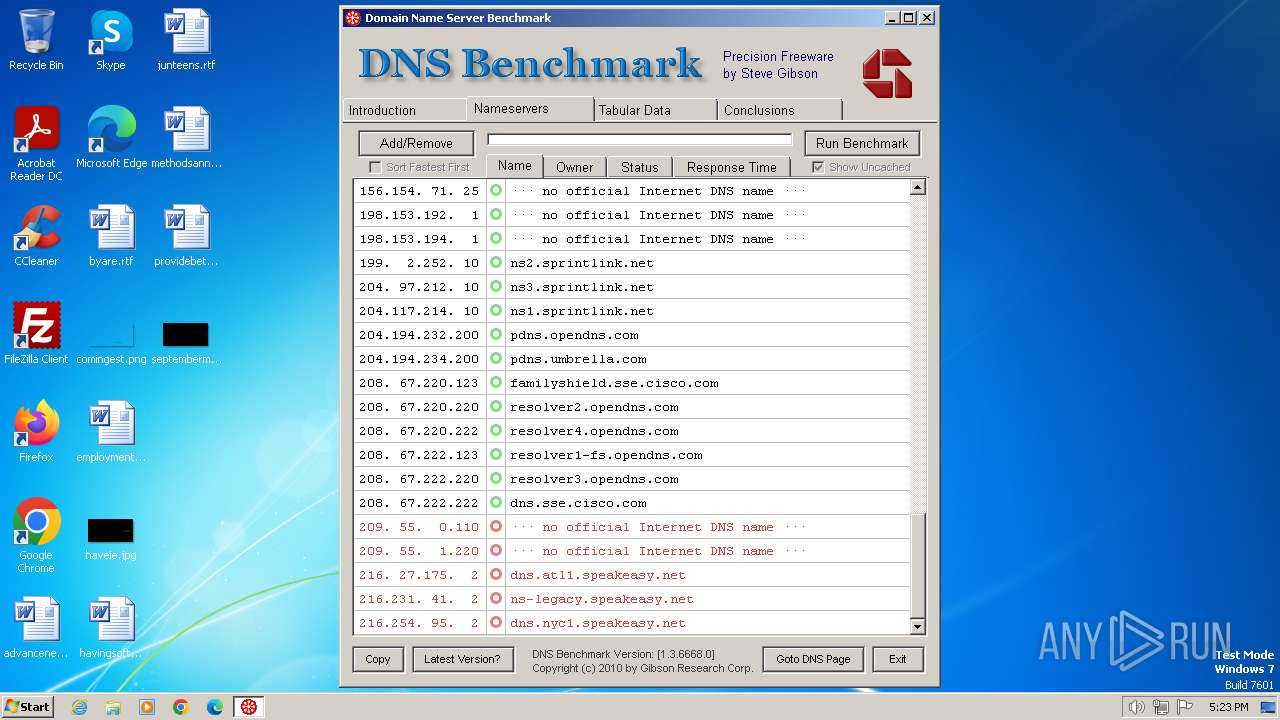Click status circle for ns1.sprintlink.net row
The height and width of the screenshot is (720, 1280).
pos(496,311)
